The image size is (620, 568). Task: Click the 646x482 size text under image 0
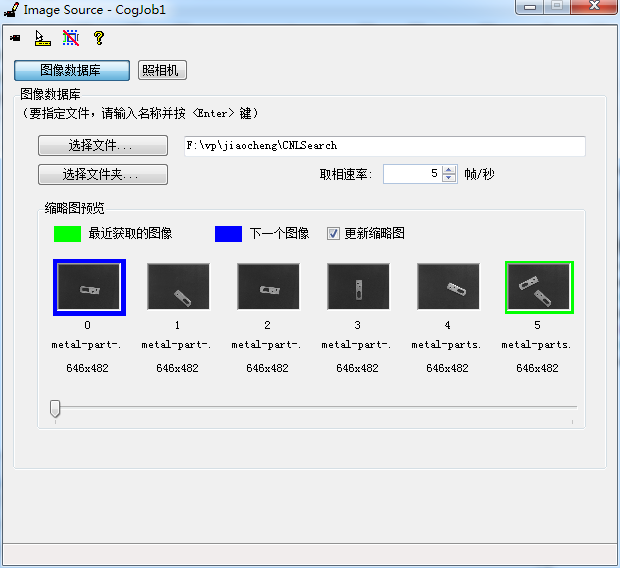87,368
